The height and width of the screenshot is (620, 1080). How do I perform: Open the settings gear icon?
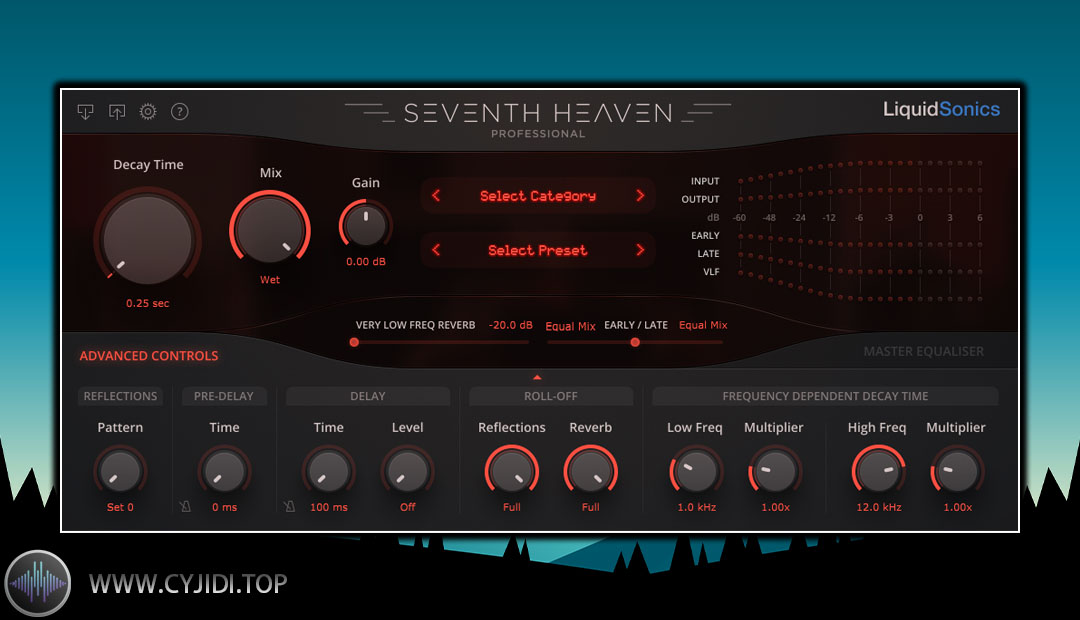(x=148, y=112)
